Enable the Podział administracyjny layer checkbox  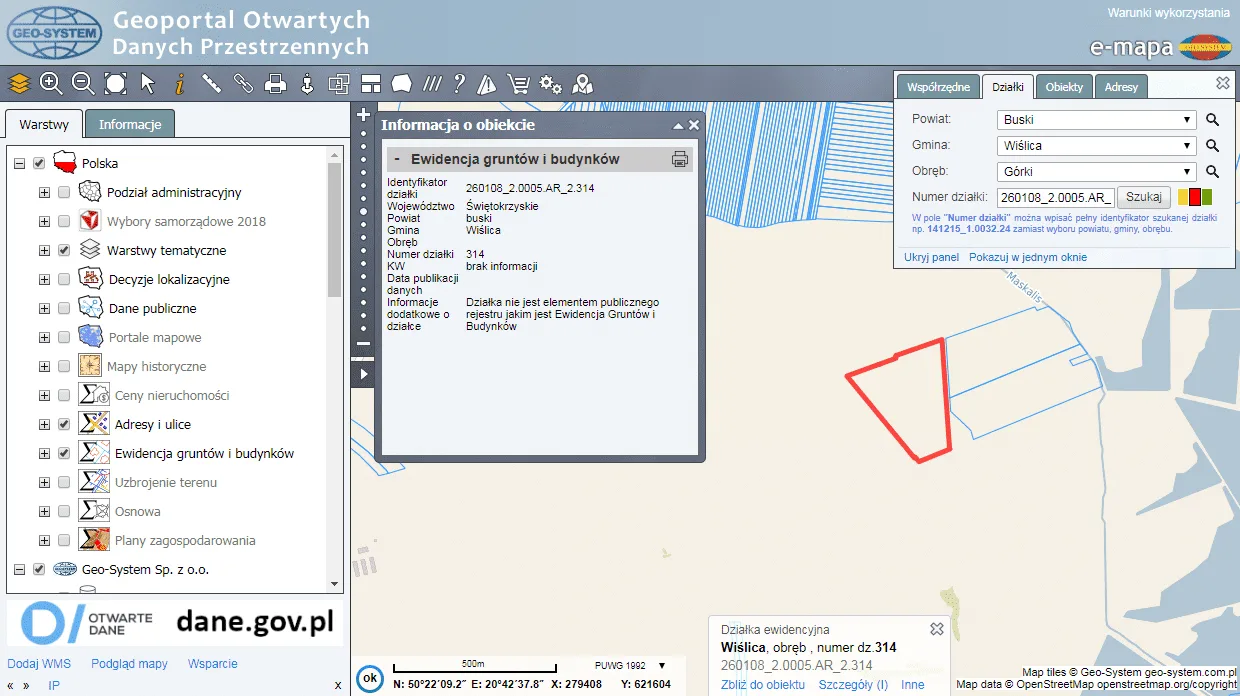click(64, 192)
